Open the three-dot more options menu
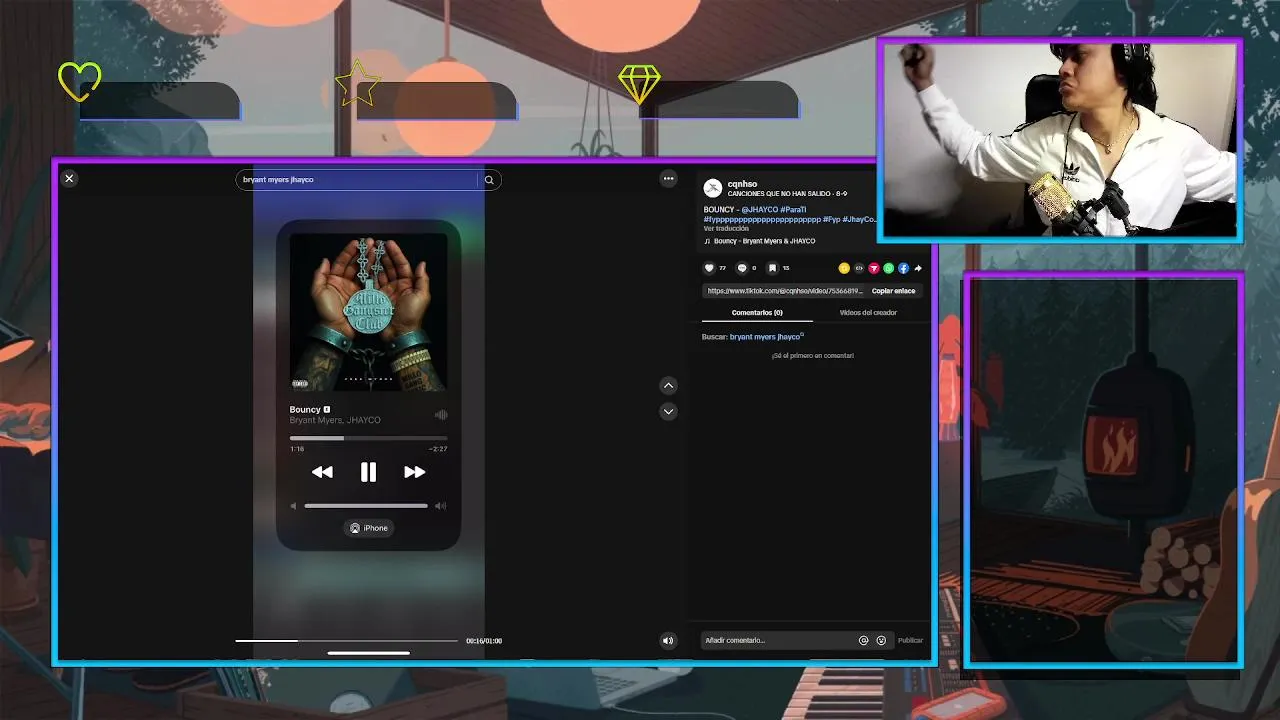 [668, 178]
